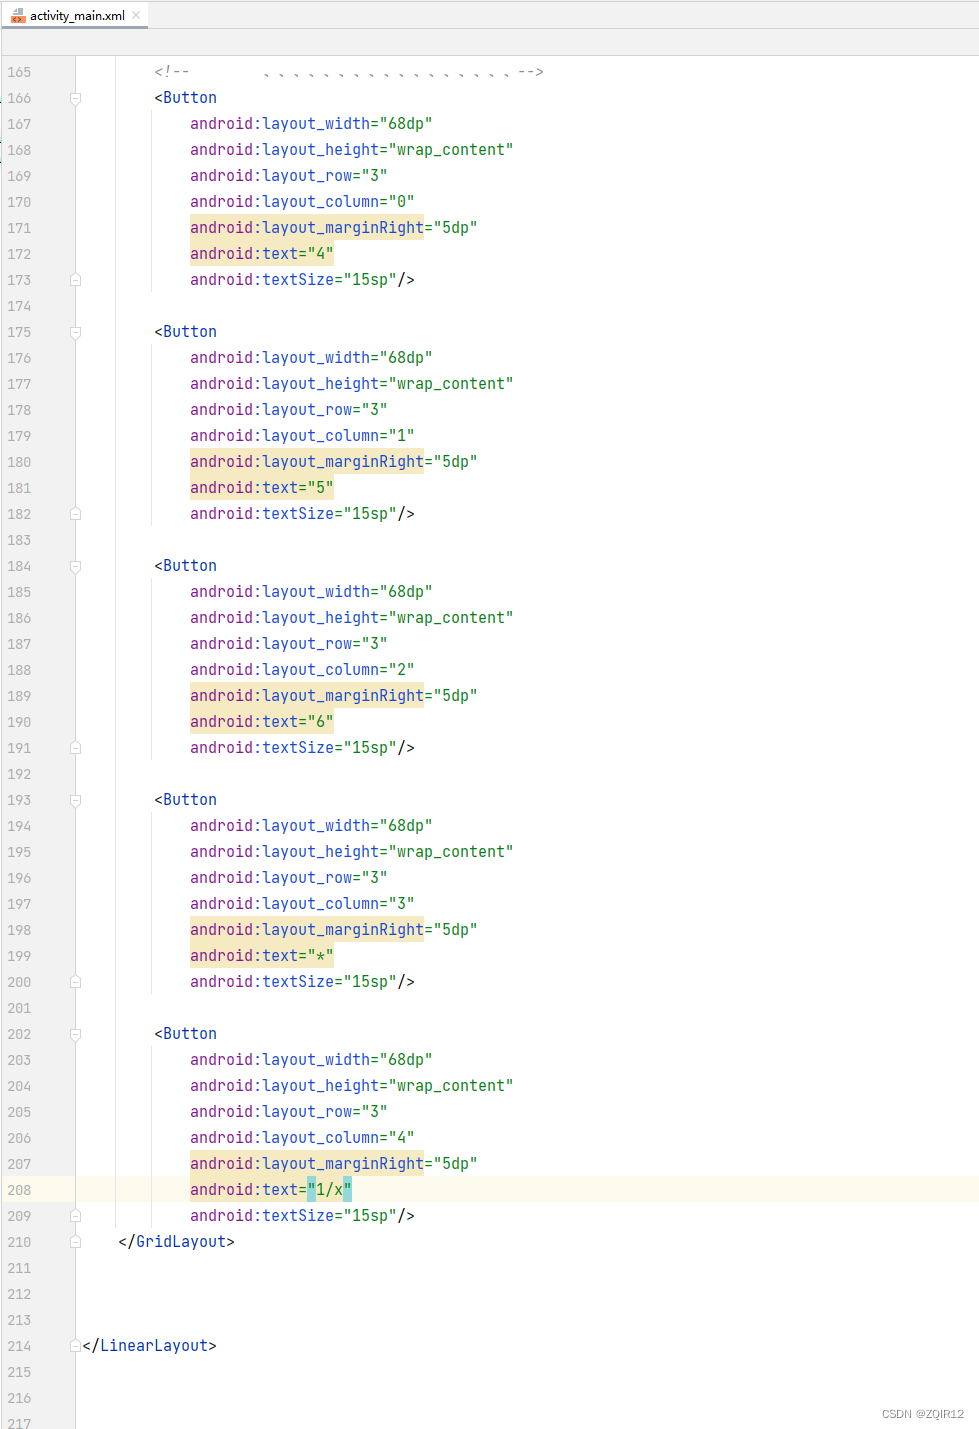Place cursor in android:text="1/x" value

click(x=329, y=1190)
